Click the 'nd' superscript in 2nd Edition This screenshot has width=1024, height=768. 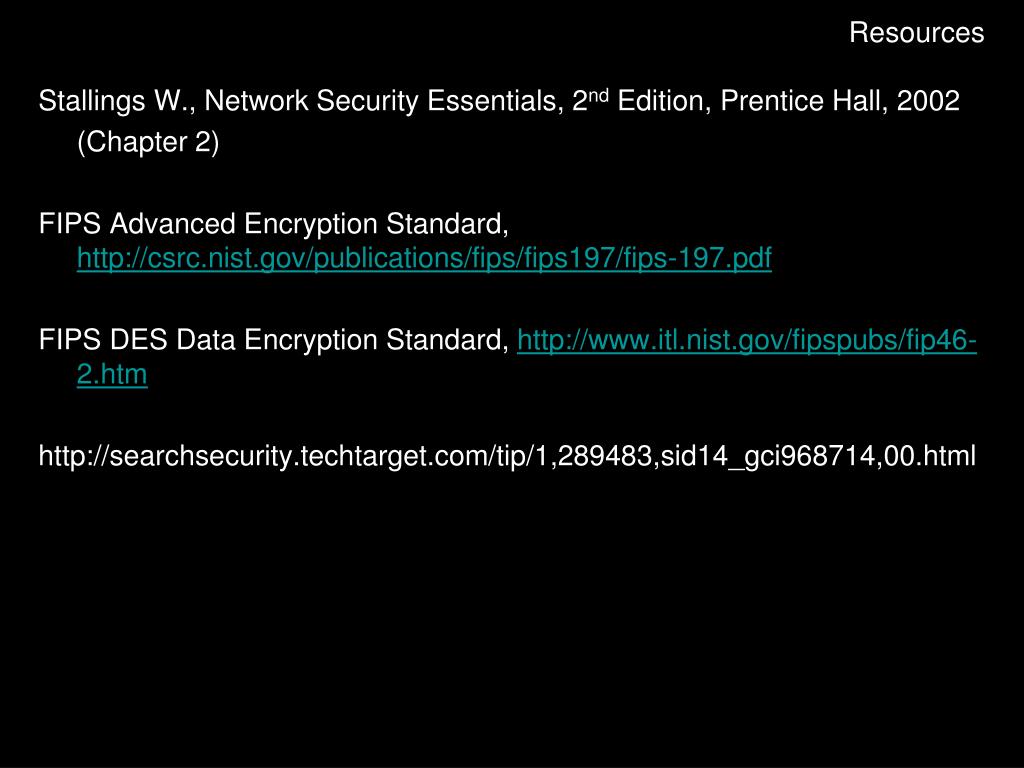pos(598,95)
